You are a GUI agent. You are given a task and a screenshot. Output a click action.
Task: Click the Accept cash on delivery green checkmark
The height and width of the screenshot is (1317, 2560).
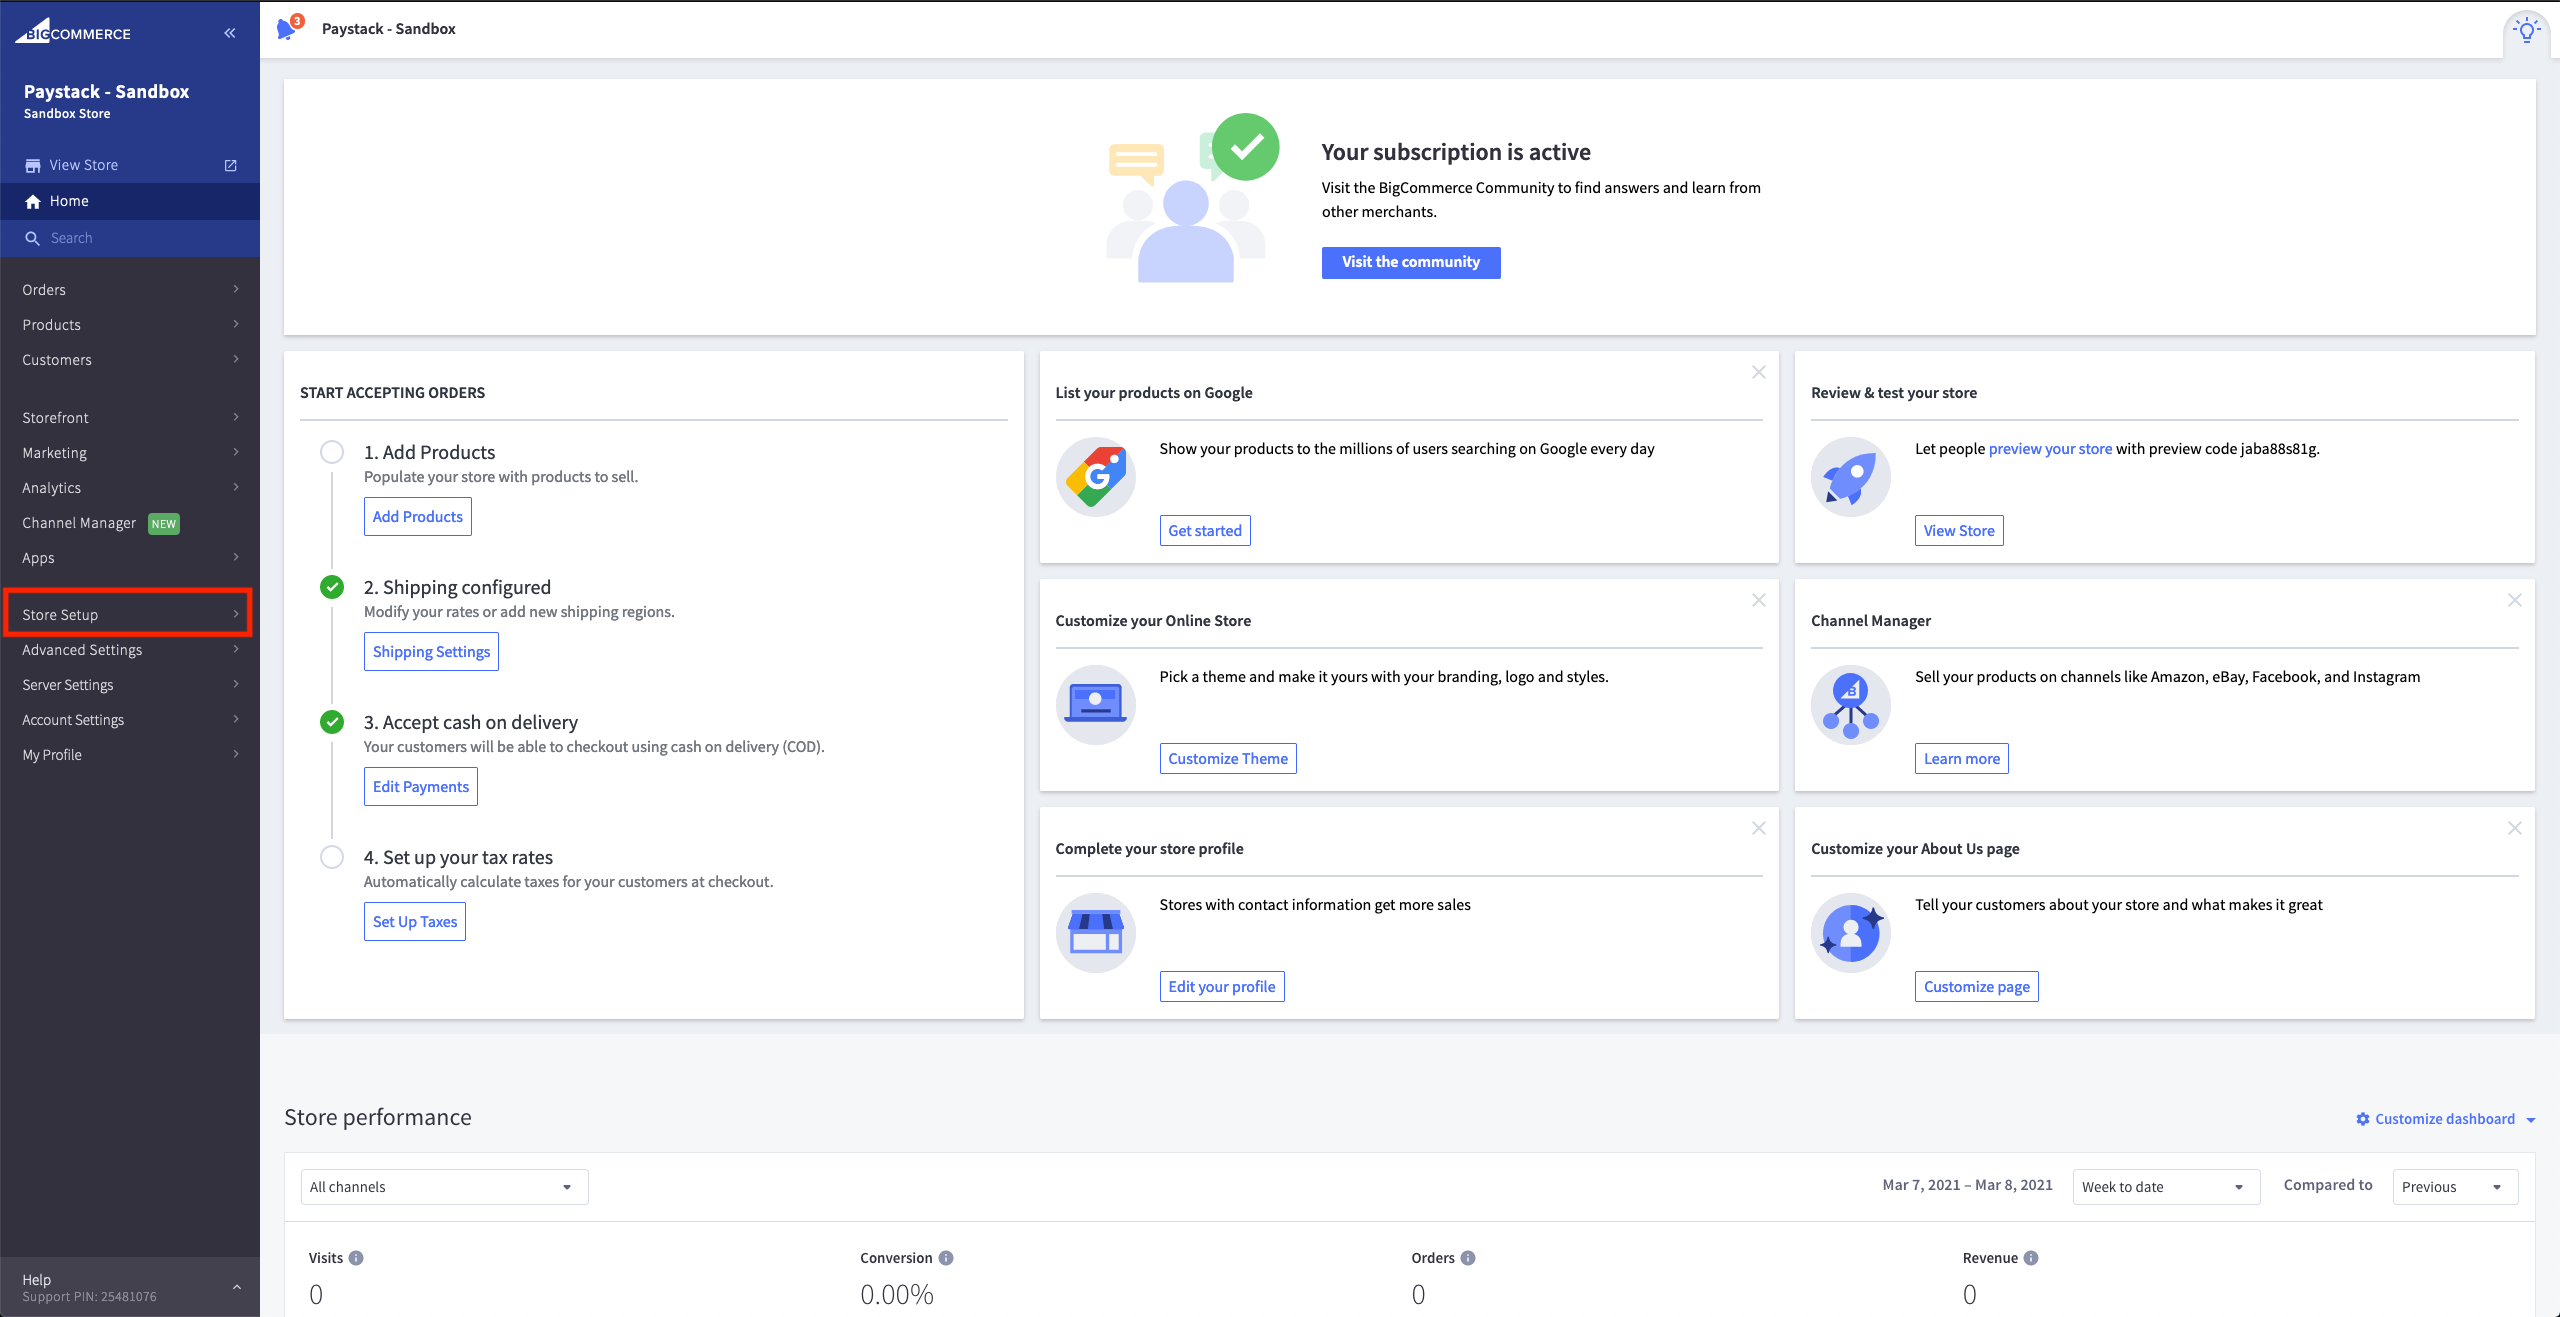pos(332,722)
